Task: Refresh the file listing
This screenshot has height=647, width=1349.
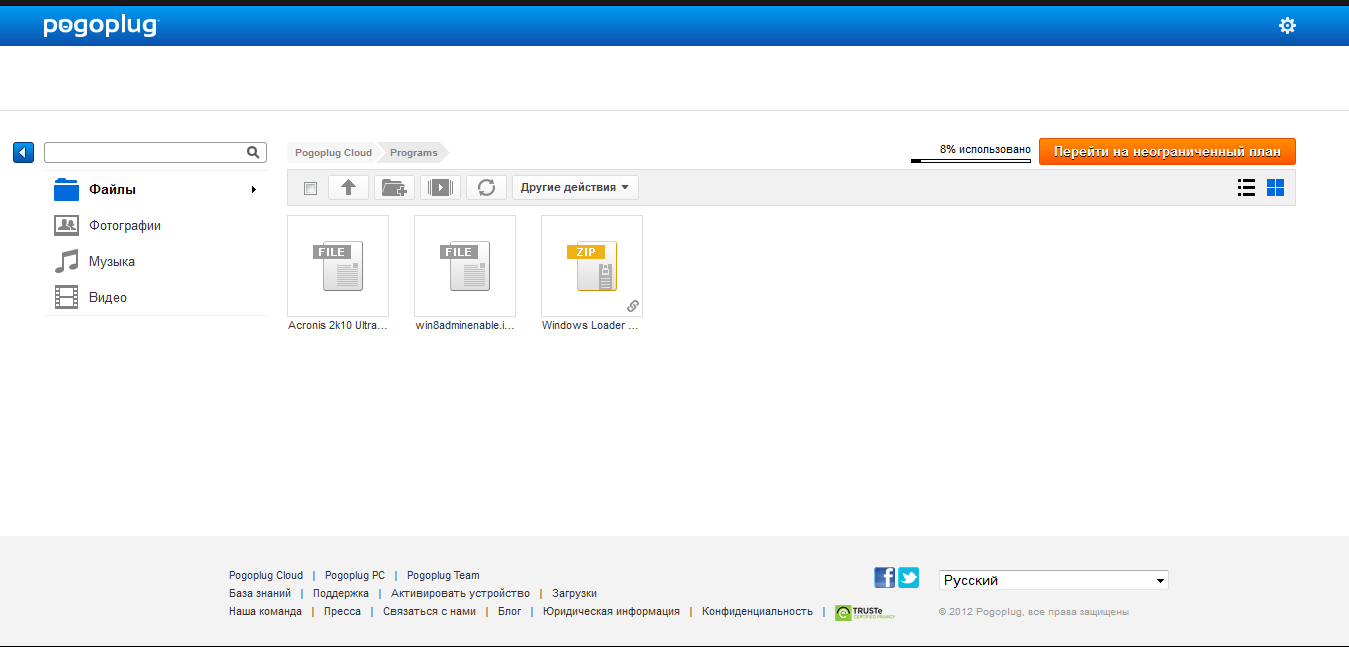Action: pos(487,187)
